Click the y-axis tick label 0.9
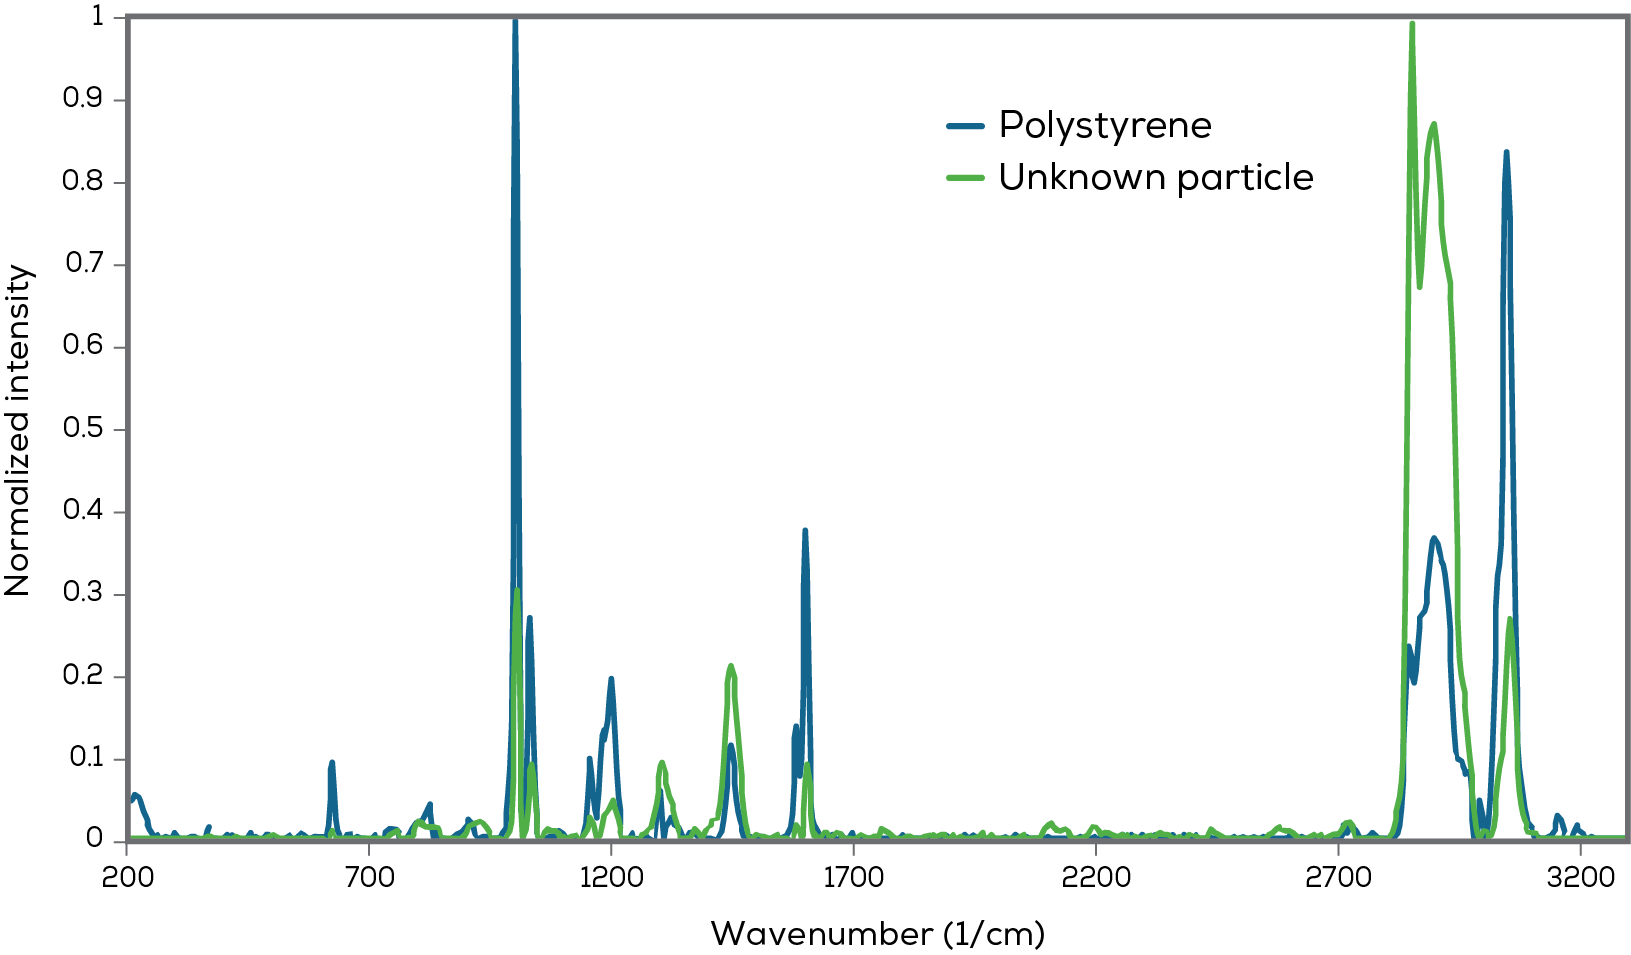 click(x=83, y=100)
